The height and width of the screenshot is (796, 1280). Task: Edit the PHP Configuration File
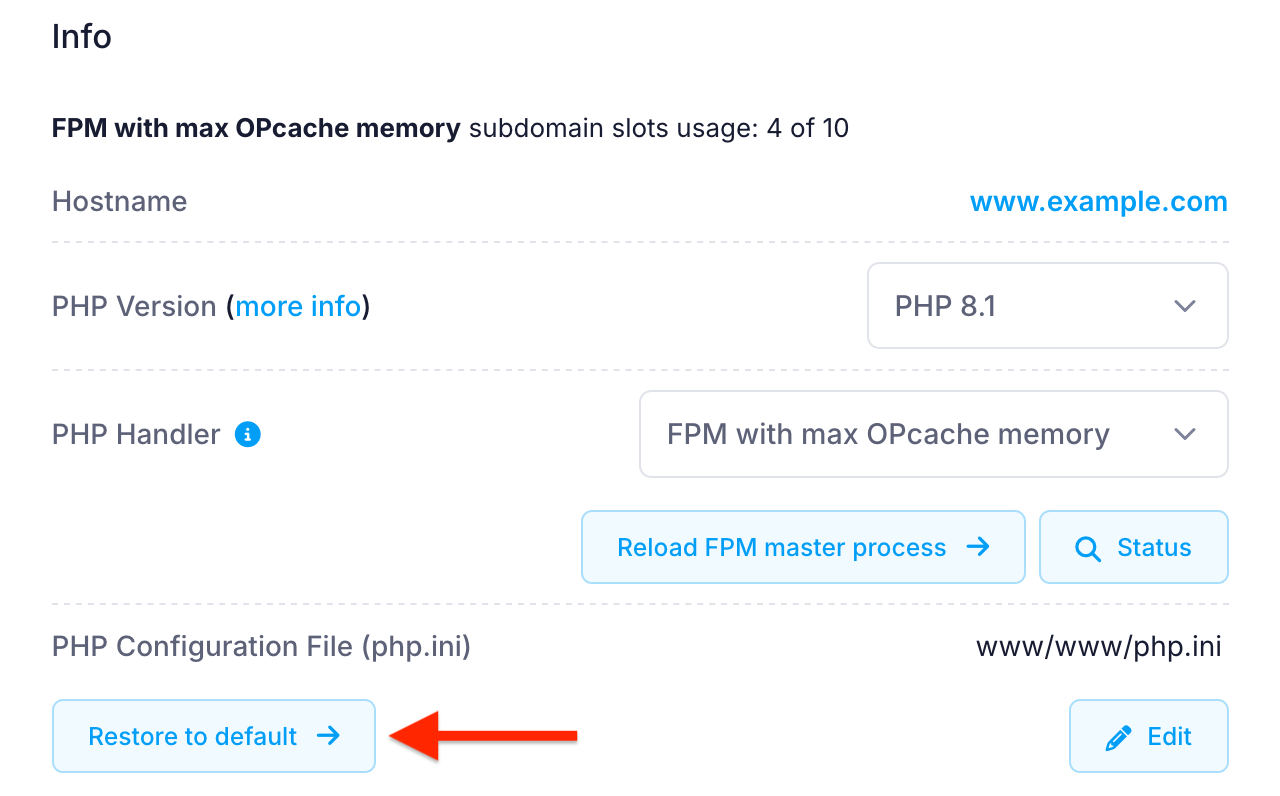point(1148,736)
